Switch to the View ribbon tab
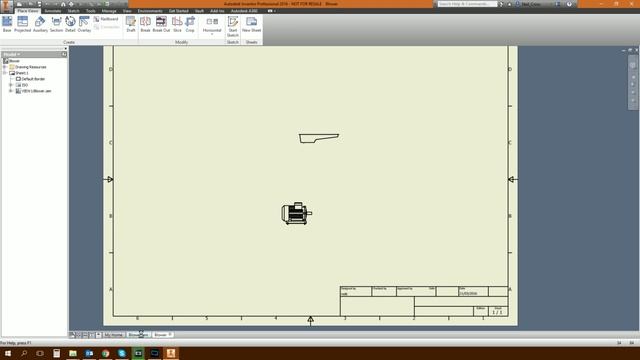 coord(127,11)
